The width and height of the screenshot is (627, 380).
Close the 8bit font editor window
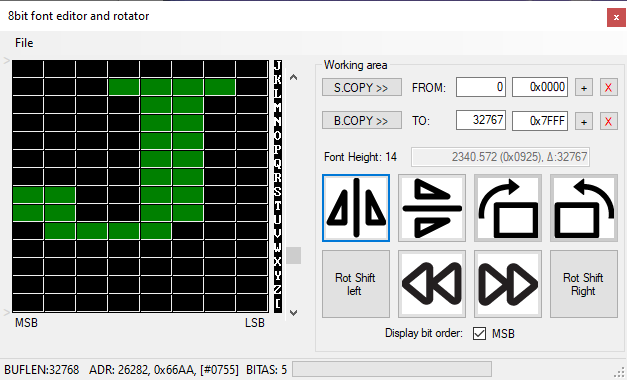[616, 18]
